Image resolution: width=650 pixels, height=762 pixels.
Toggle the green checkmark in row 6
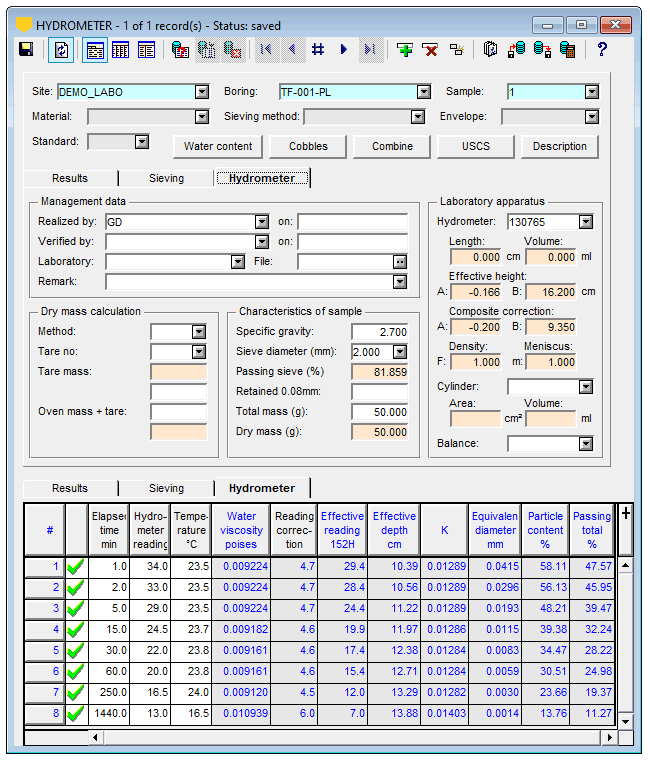[x=76, y=671]
